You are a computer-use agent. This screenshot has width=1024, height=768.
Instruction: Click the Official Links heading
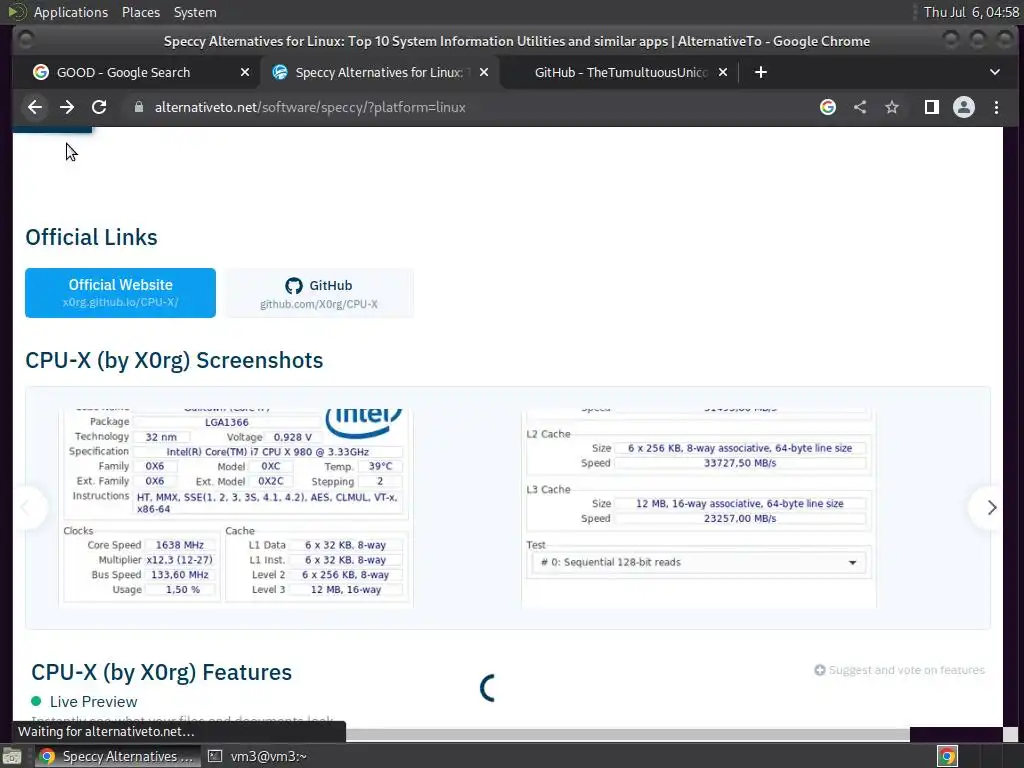tap(91, 237)
